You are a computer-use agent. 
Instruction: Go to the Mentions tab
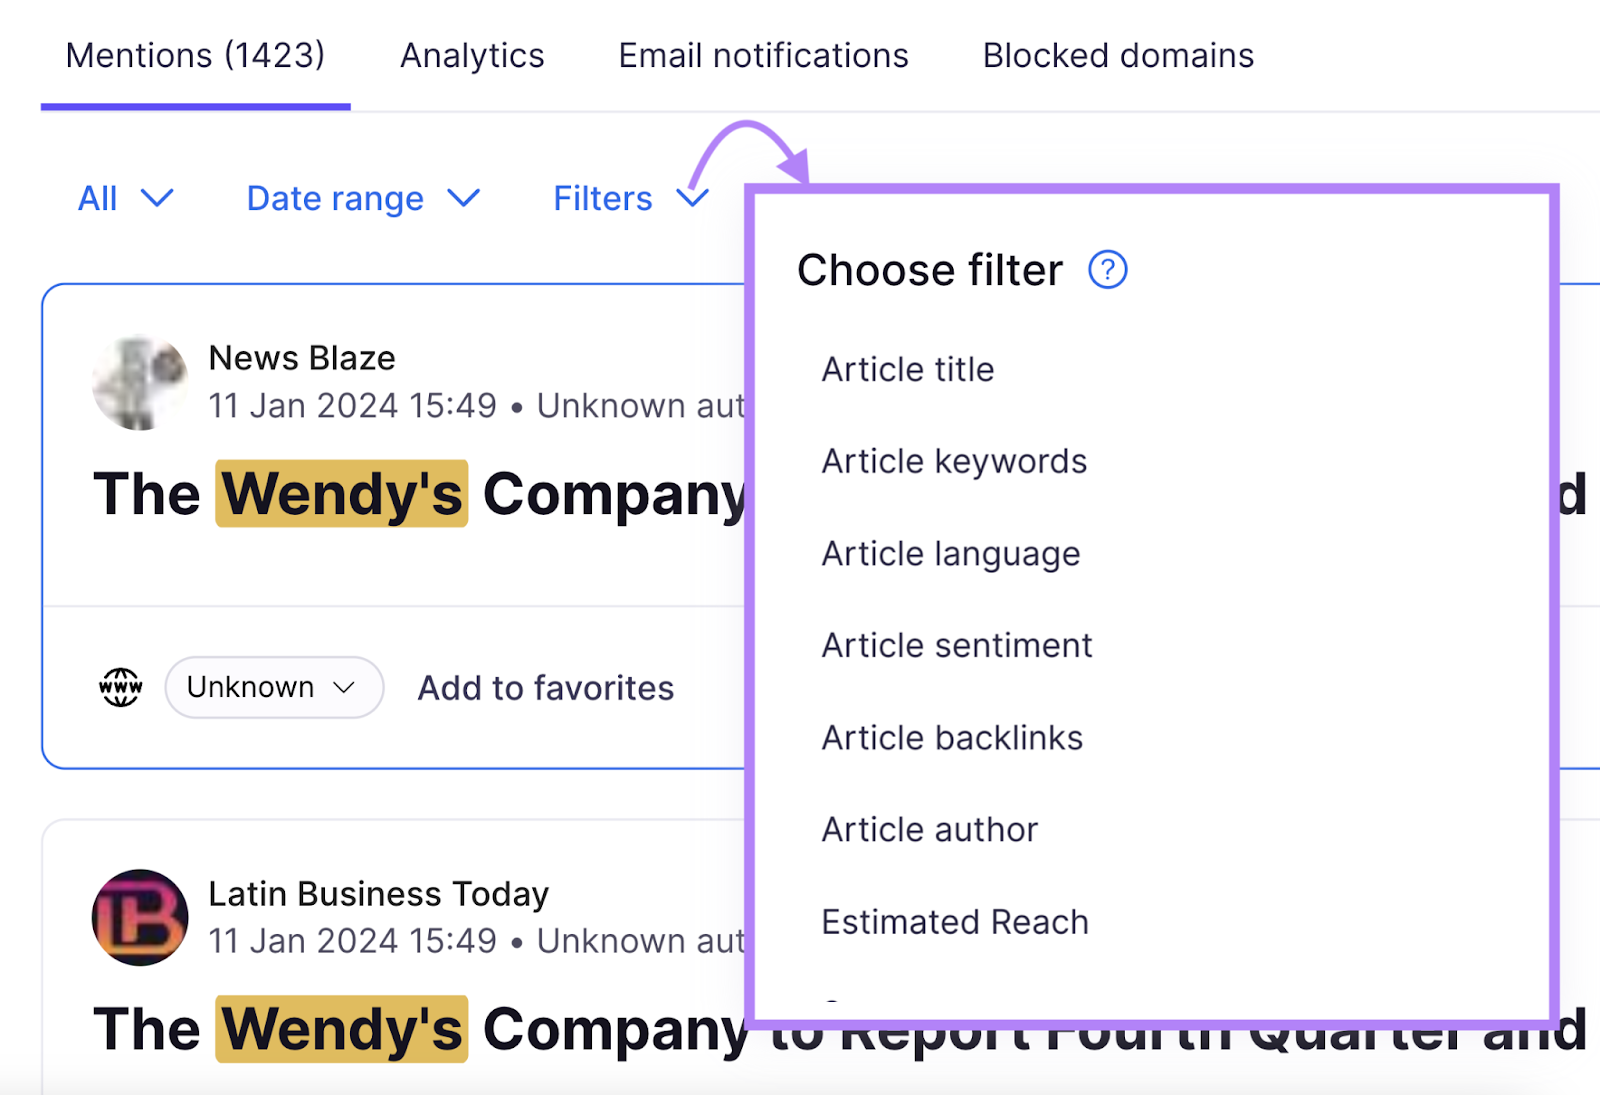(x=195, y=55)
